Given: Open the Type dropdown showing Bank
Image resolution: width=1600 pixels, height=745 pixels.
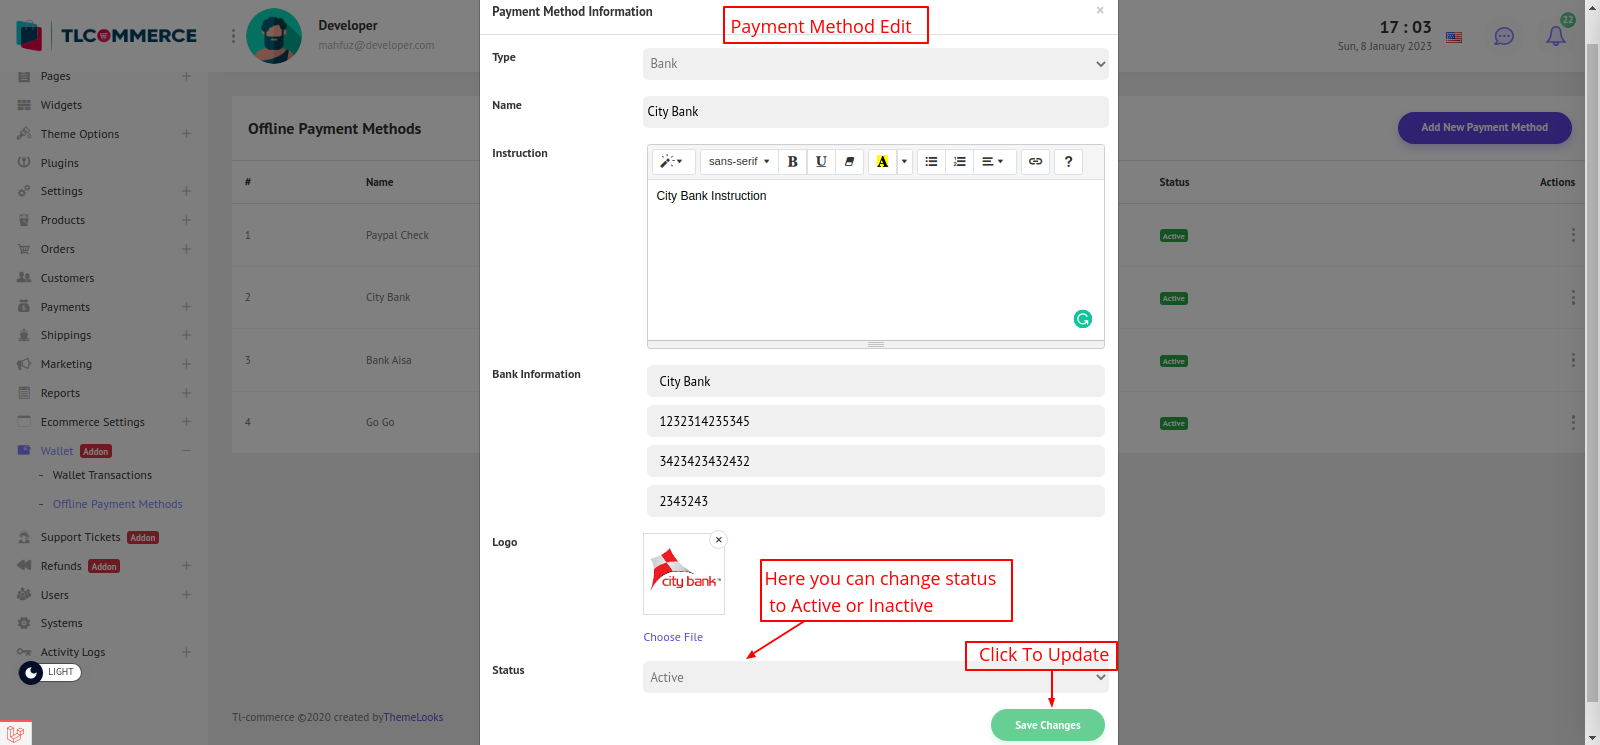Looking at the screenshot, I should (x=875, y=64).
